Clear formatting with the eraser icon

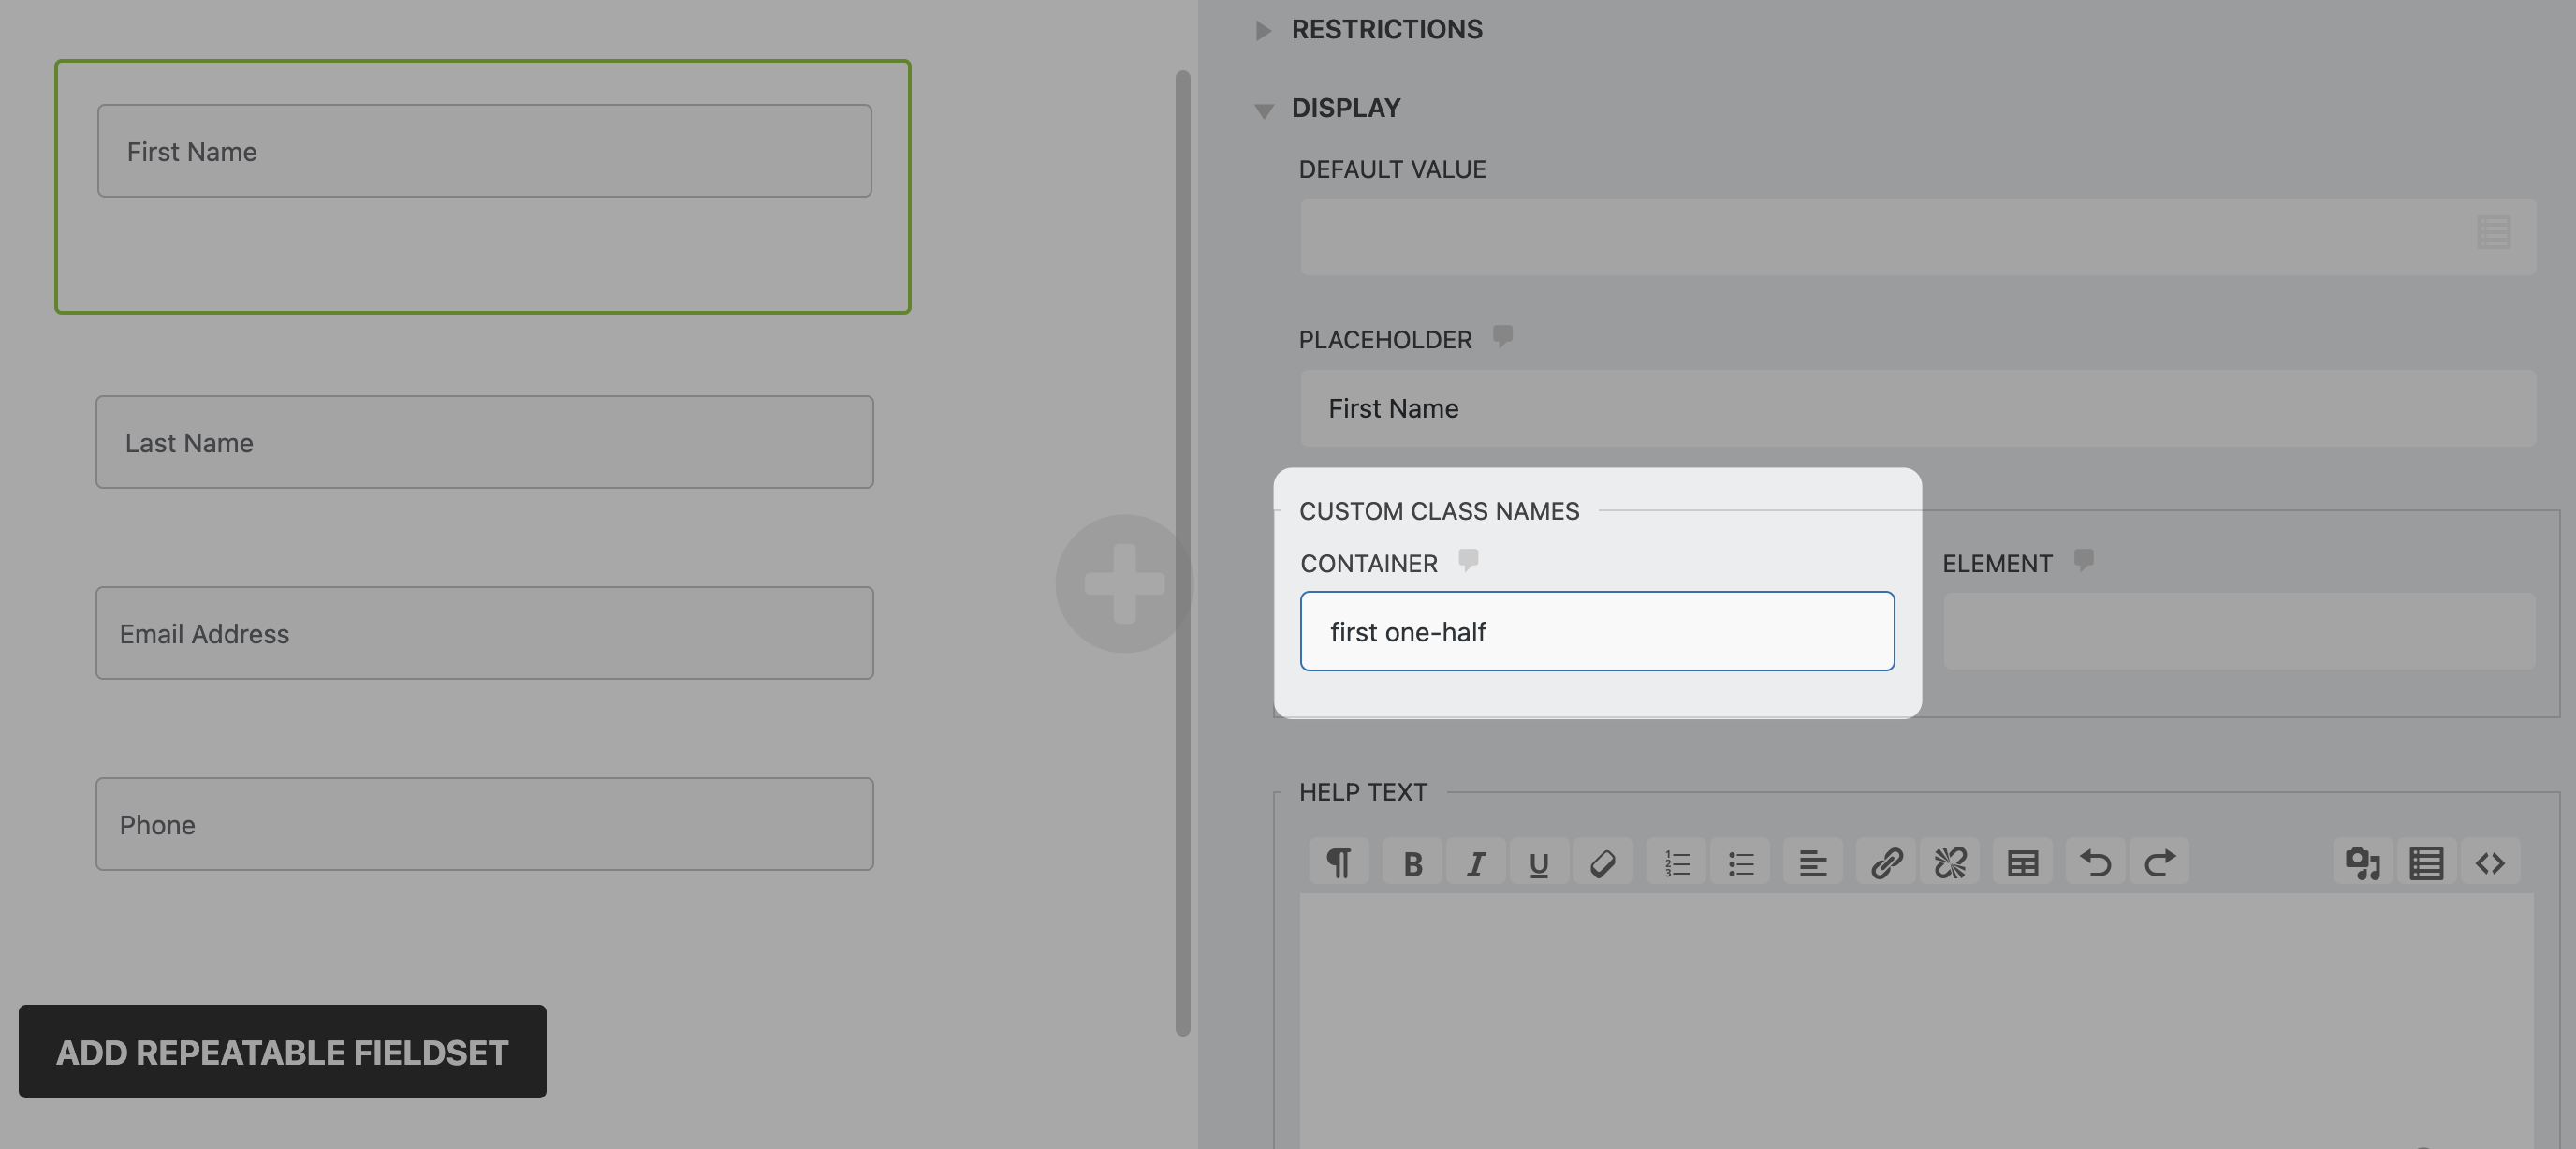click(x=1603, y=863)
